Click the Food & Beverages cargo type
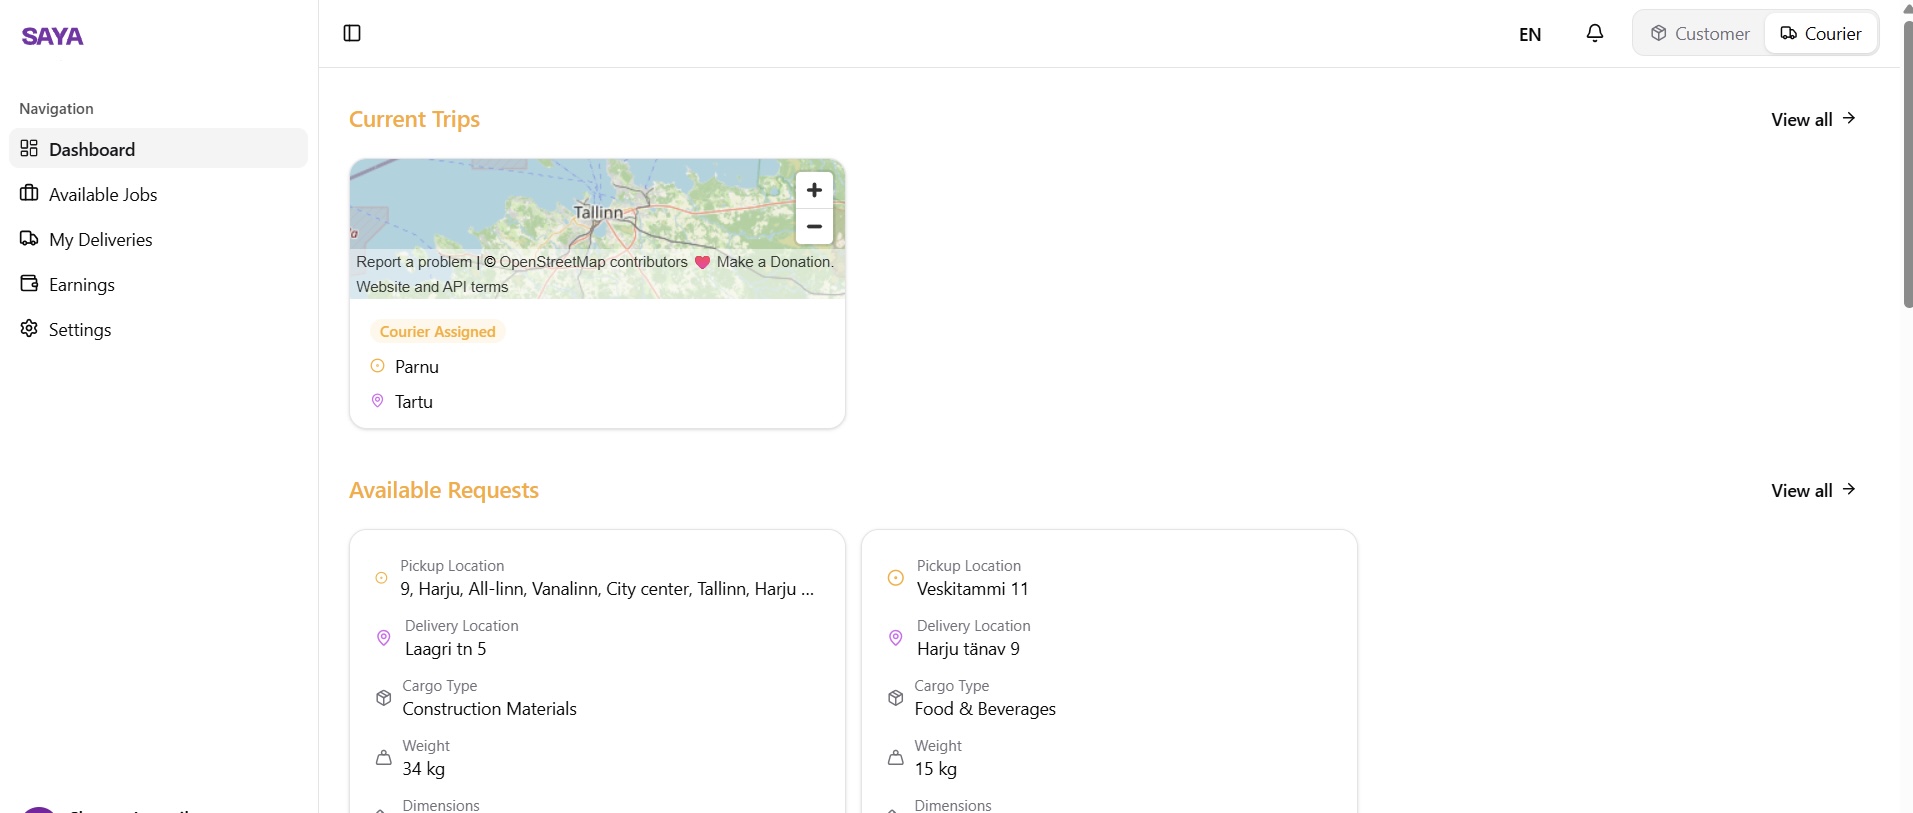The image size is (1913, 813). click(x=985, y=709)
